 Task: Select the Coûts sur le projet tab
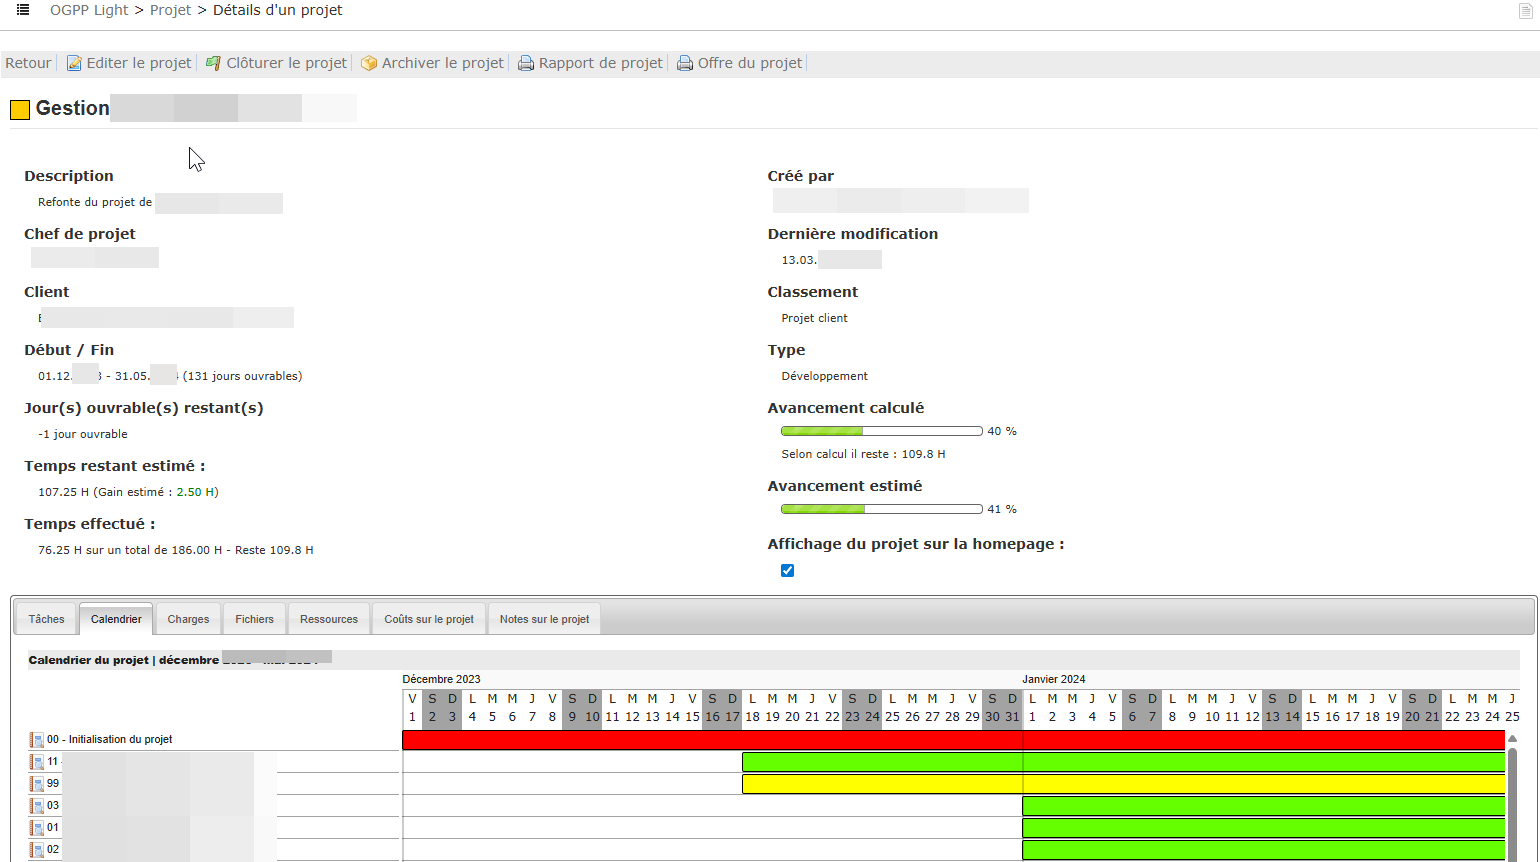tap(428, 618)
